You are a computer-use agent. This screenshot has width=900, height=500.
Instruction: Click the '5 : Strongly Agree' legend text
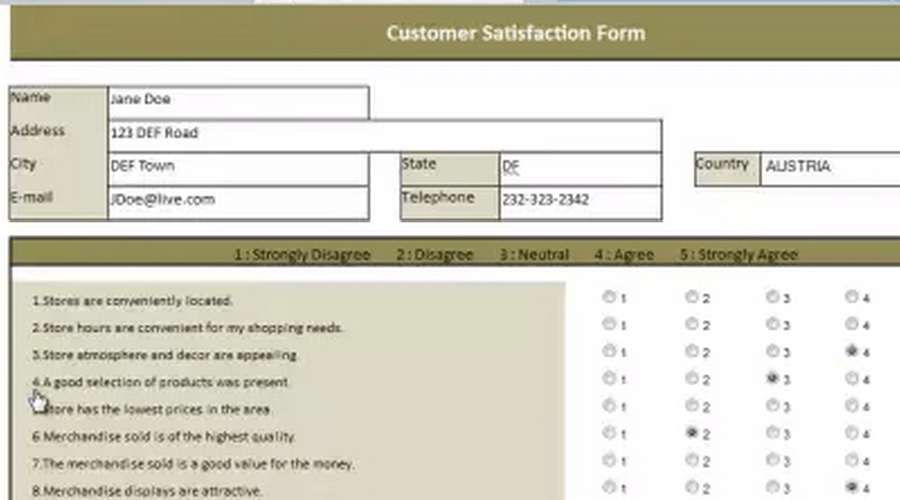[739, 254]
